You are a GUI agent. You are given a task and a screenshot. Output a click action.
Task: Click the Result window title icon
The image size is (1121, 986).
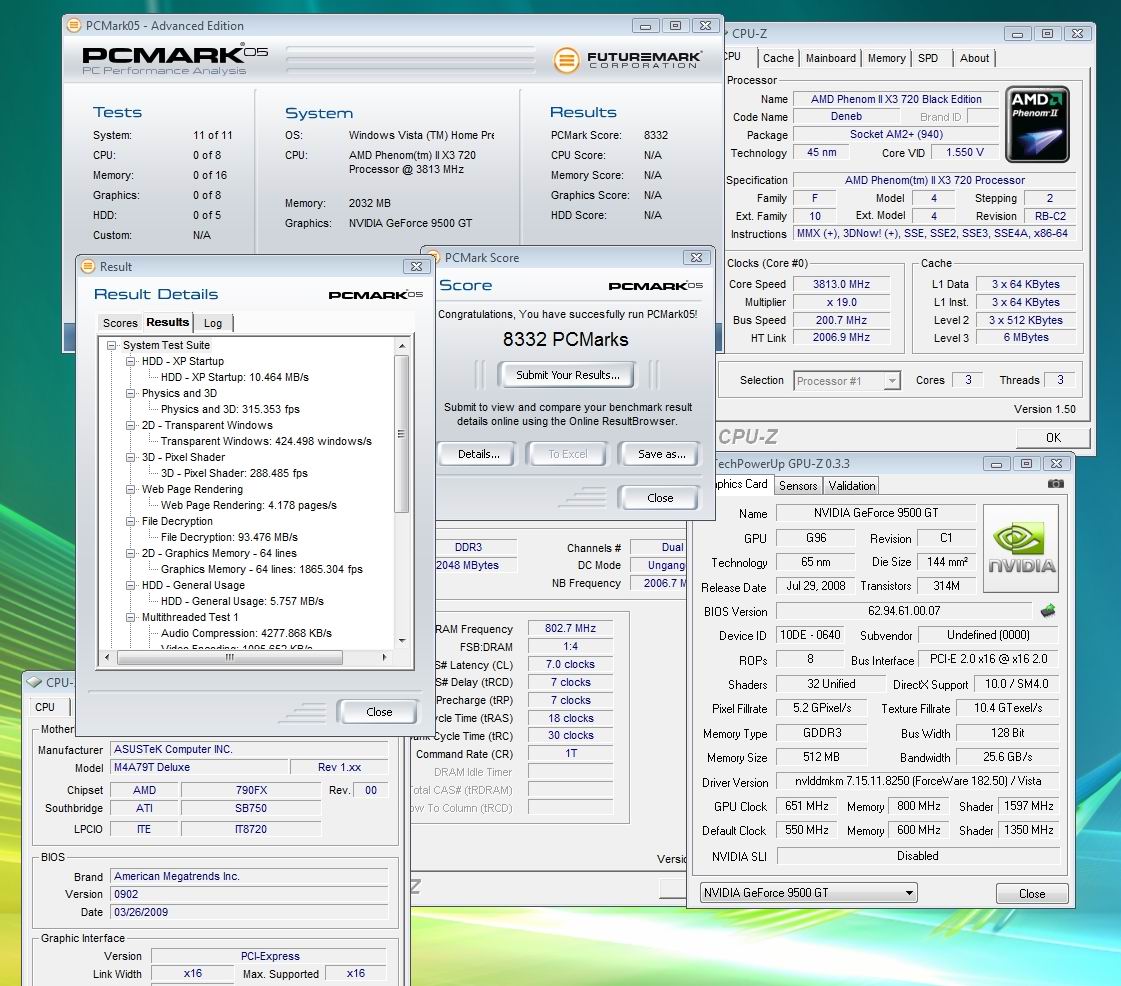(88, 266)
